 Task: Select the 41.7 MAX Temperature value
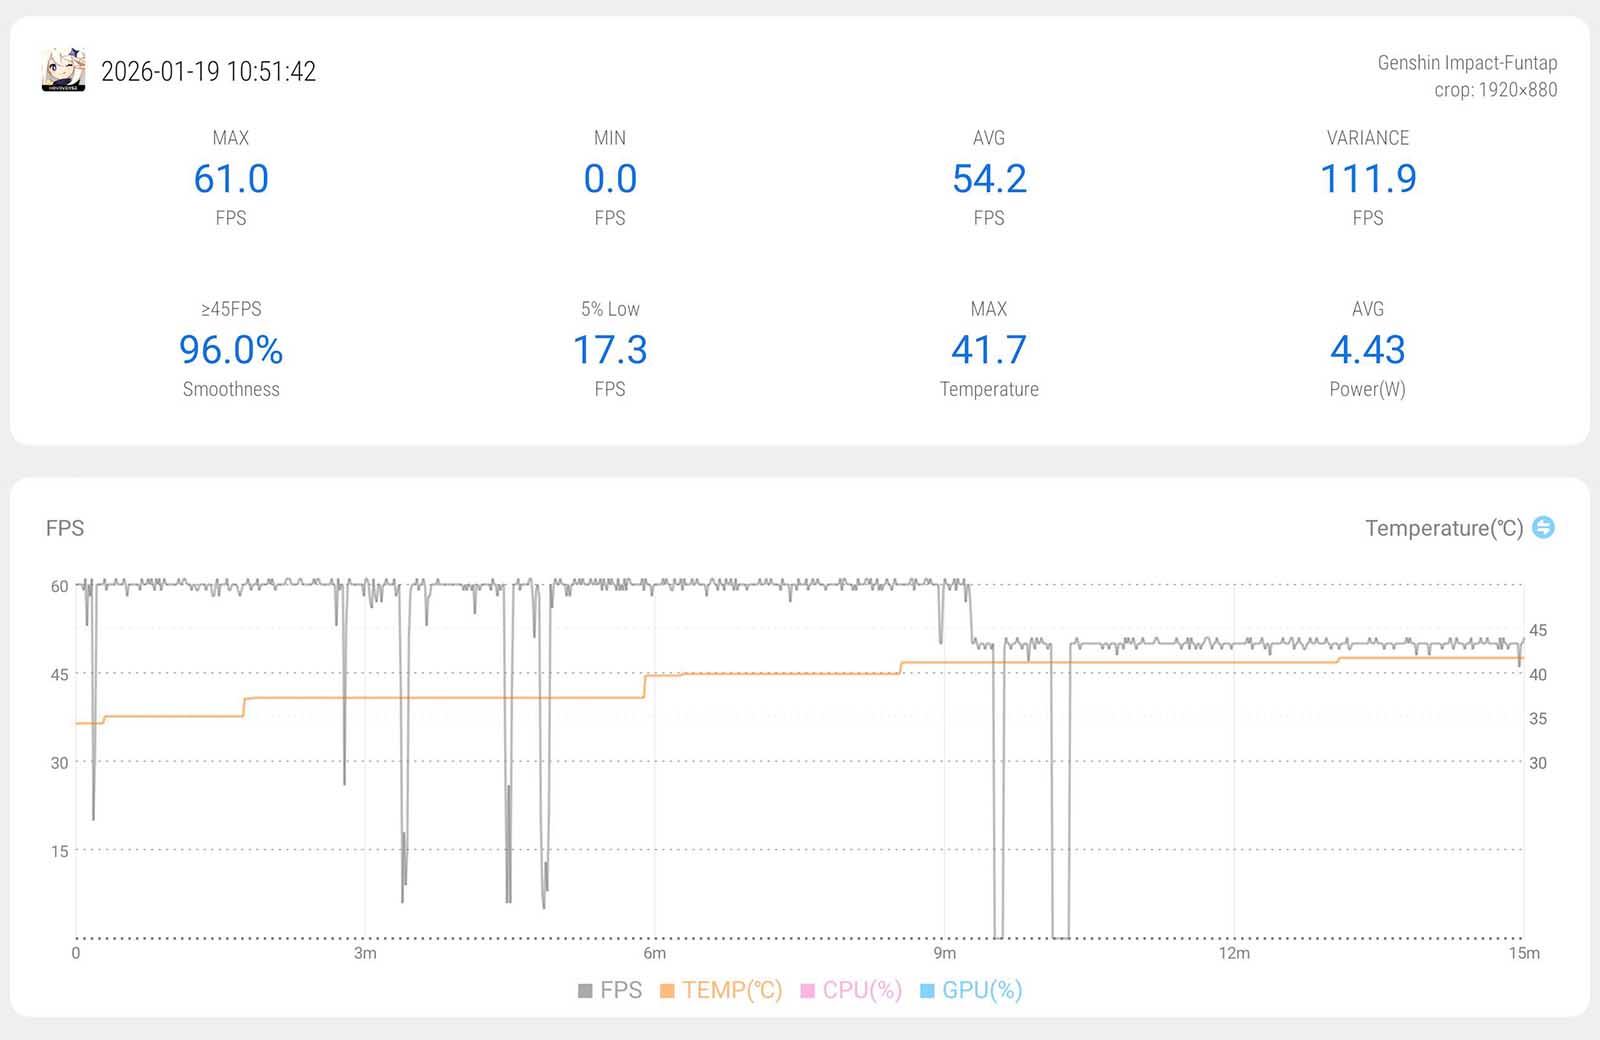click(989, 350)
